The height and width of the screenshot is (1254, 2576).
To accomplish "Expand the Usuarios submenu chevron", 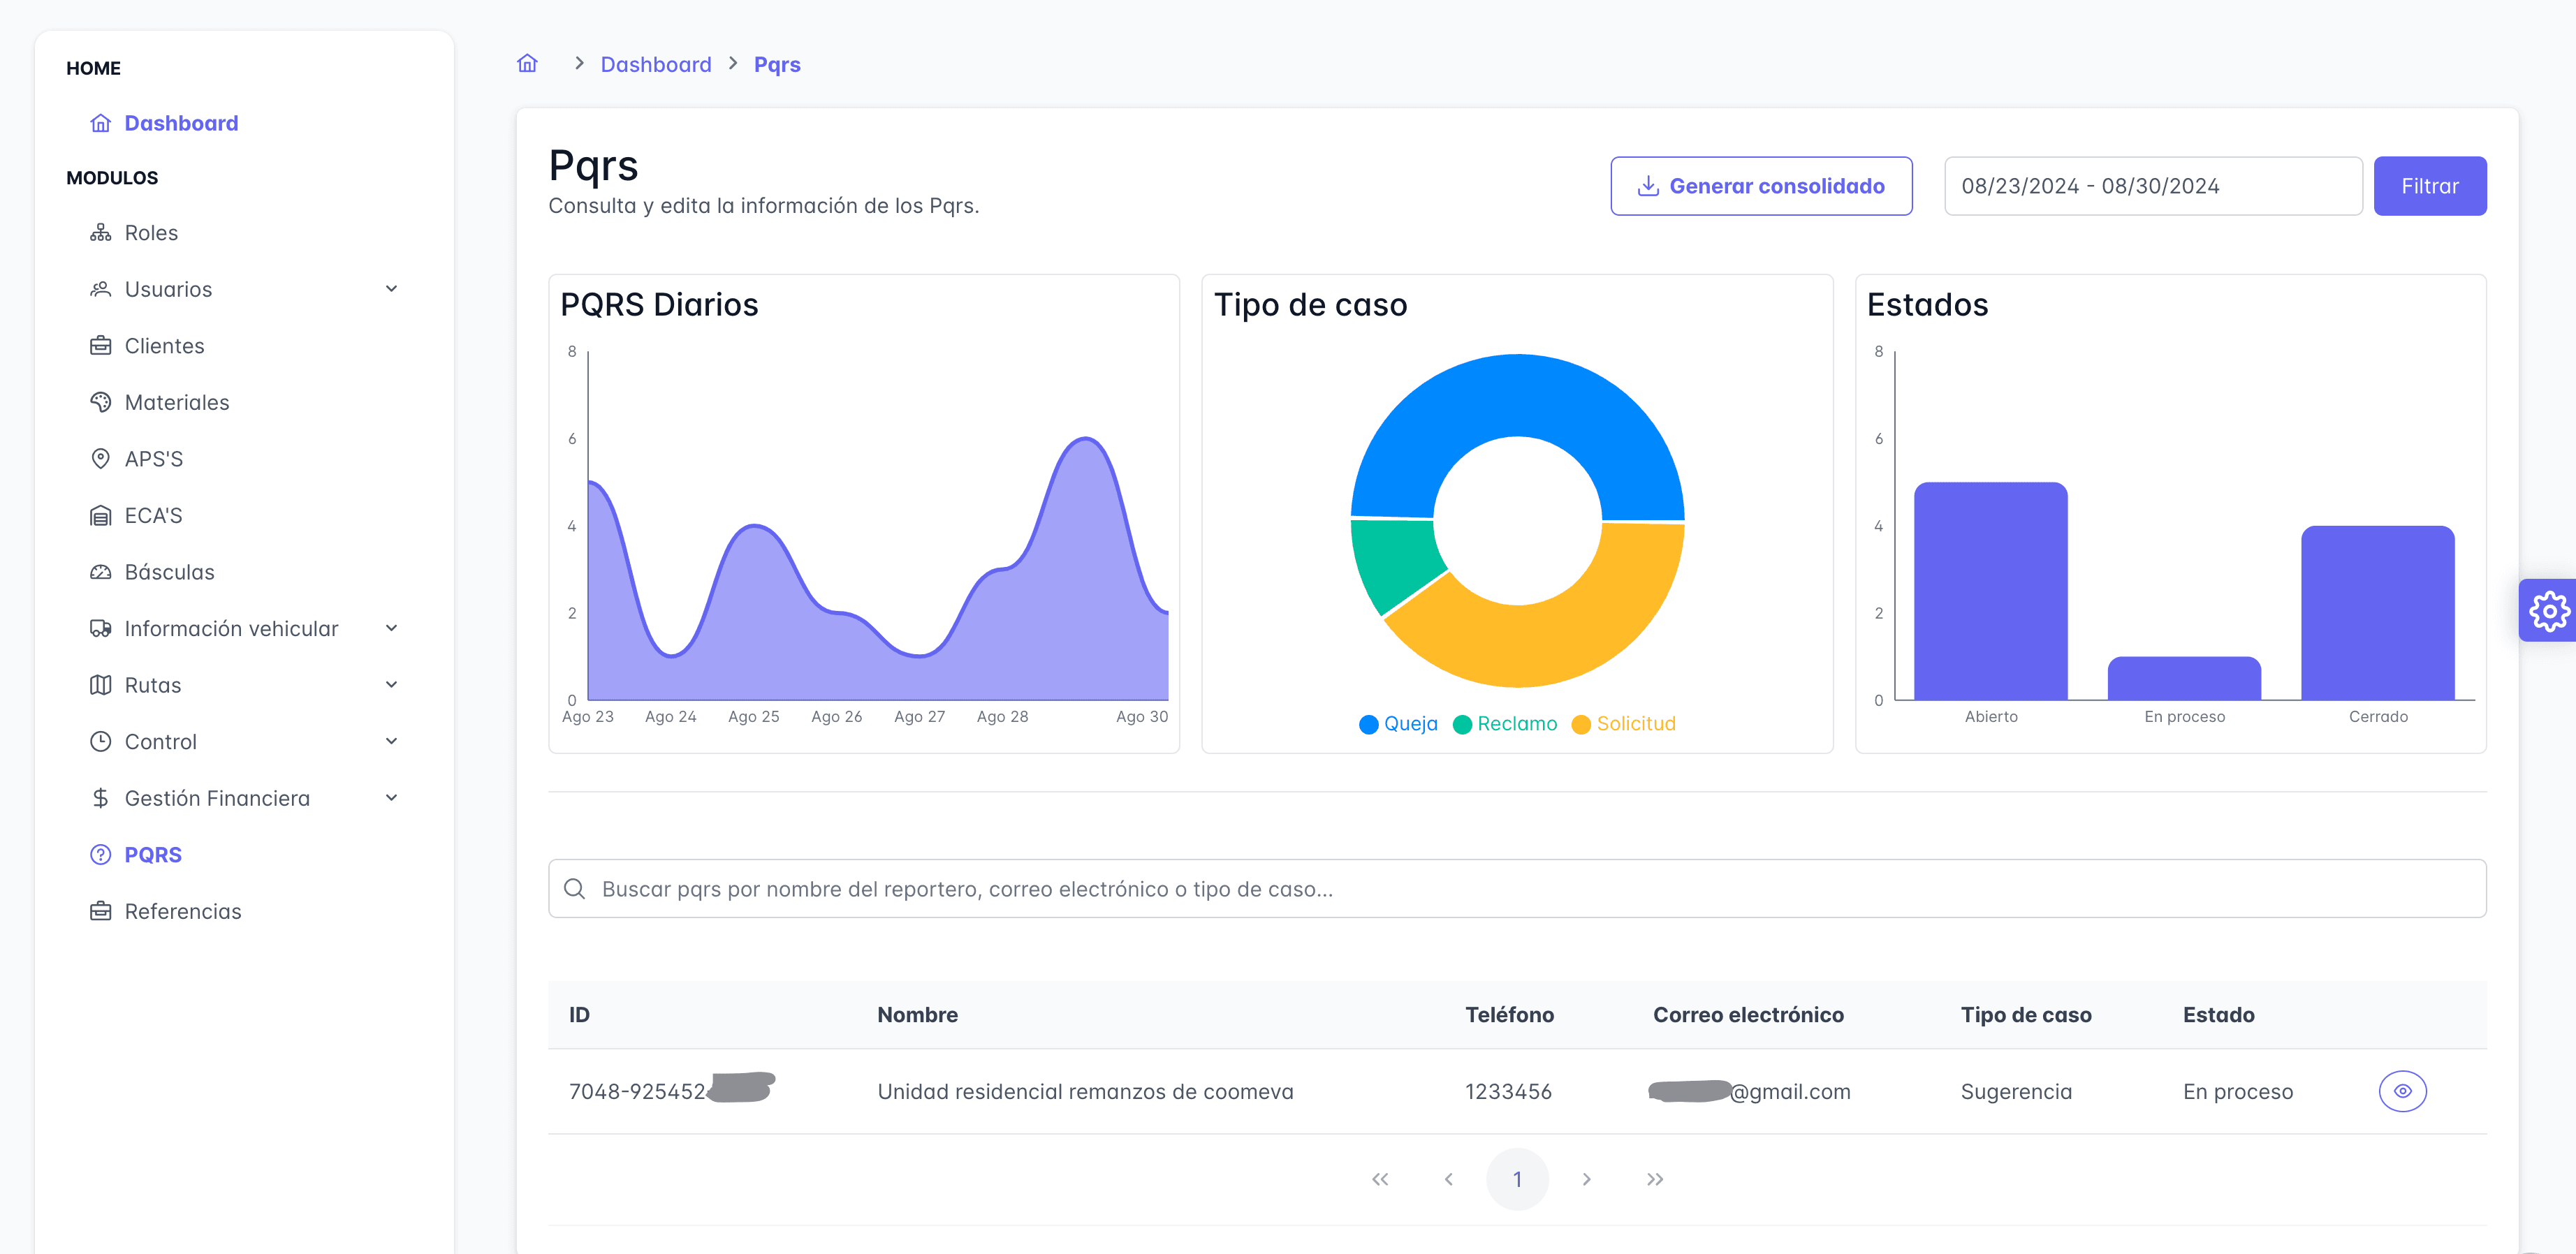I will tap(392, 289).
